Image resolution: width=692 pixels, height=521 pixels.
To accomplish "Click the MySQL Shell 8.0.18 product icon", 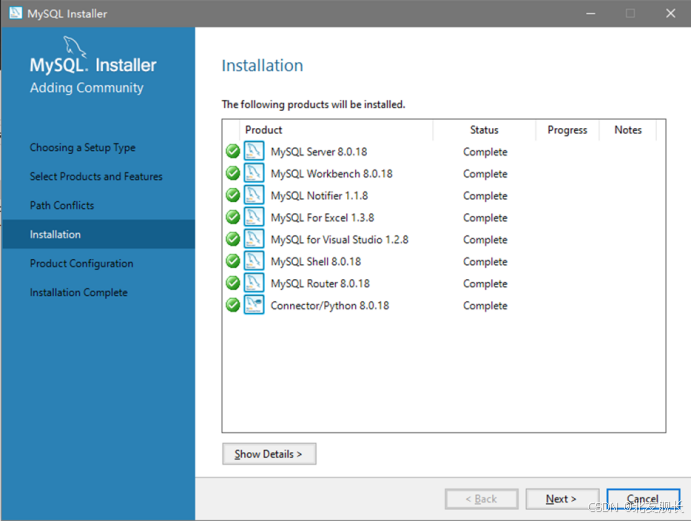I will [x=254, y=261].
